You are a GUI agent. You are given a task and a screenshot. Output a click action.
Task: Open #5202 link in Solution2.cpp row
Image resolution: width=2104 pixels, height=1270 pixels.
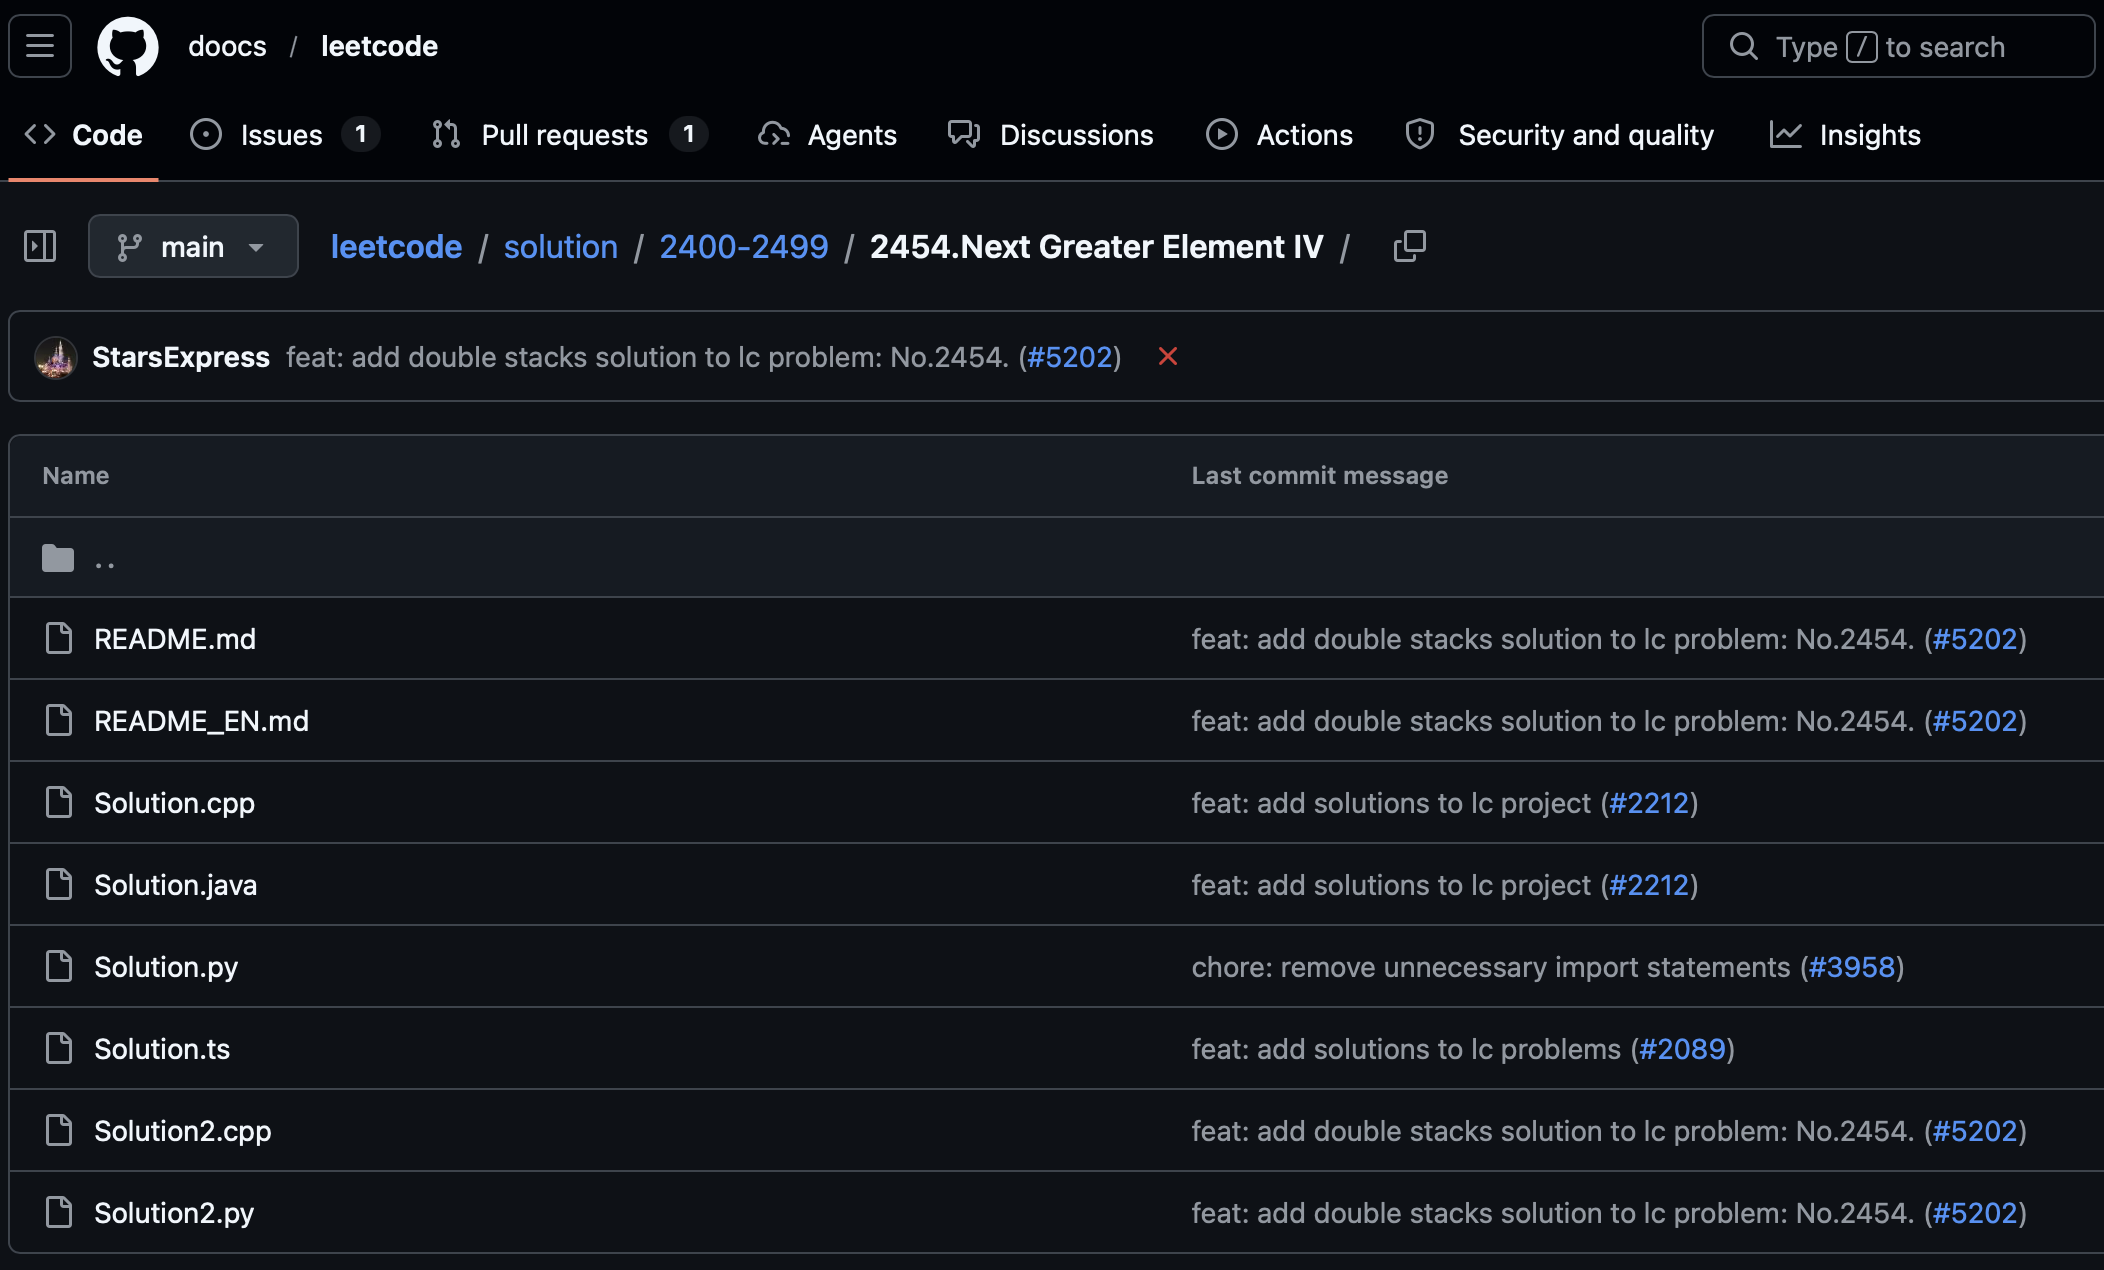pos(1975,1131)
